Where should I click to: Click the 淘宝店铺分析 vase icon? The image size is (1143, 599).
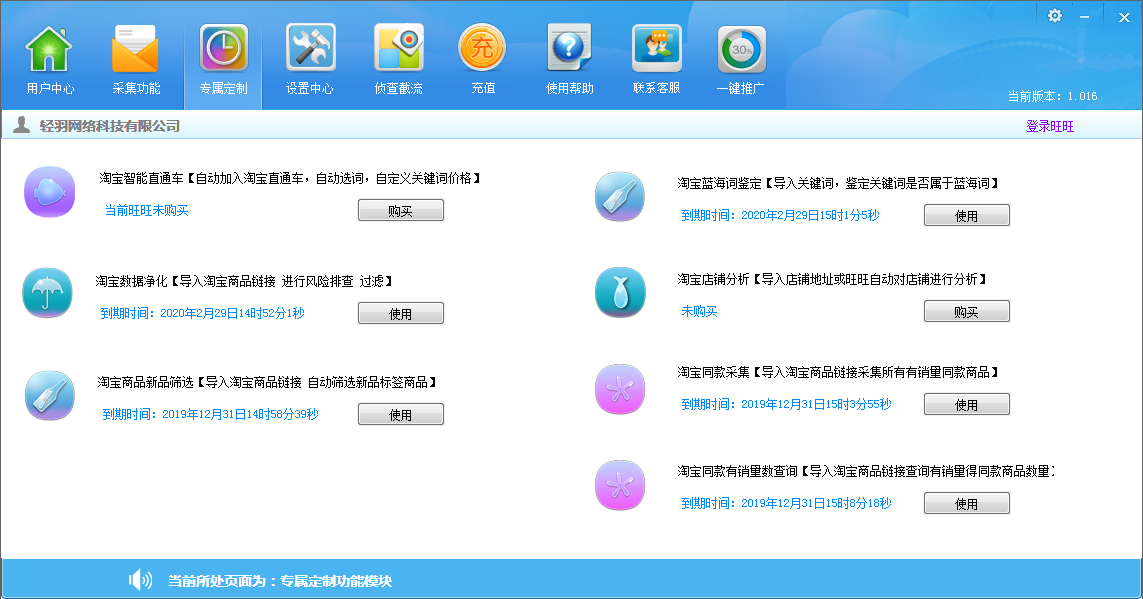tap(620, 293)
